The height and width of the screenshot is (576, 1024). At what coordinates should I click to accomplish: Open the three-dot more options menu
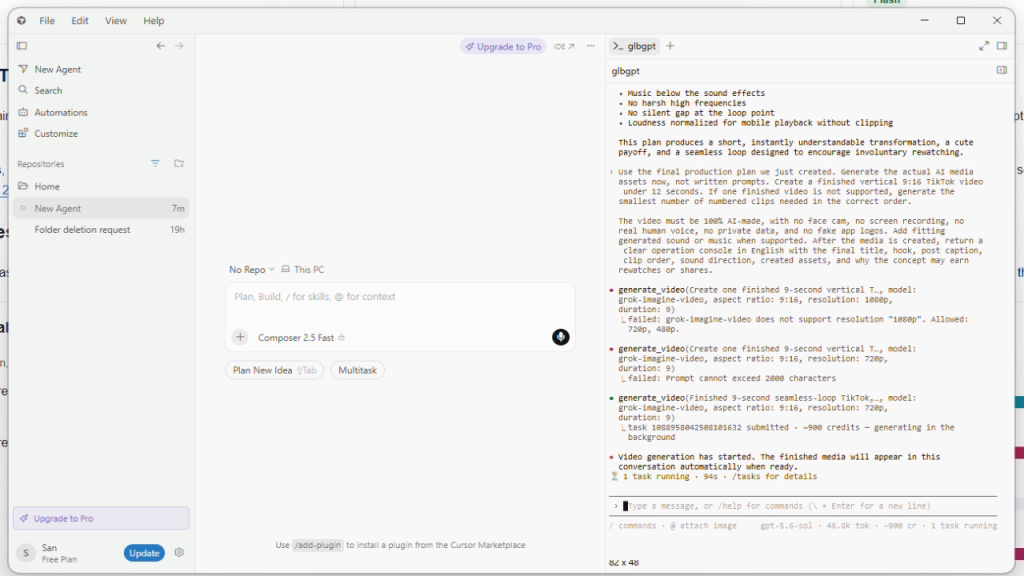point(590,46)
